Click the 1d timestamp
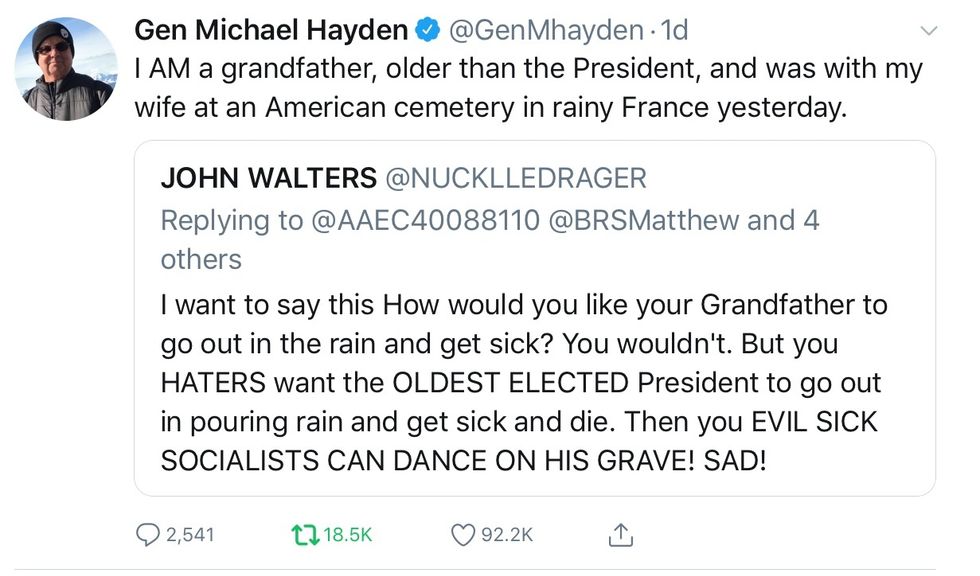Screen dimensions: 980x576 pos(675,31)
